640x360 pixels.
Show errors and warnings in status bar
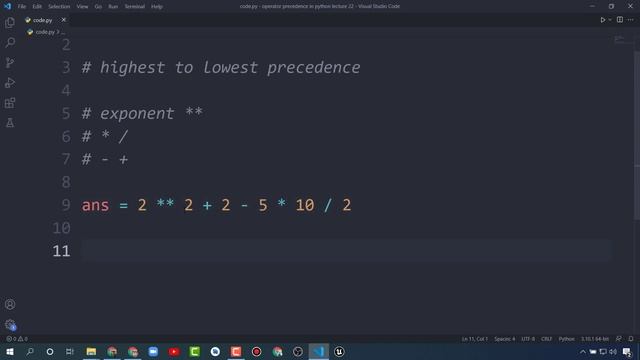coord(17,339)
